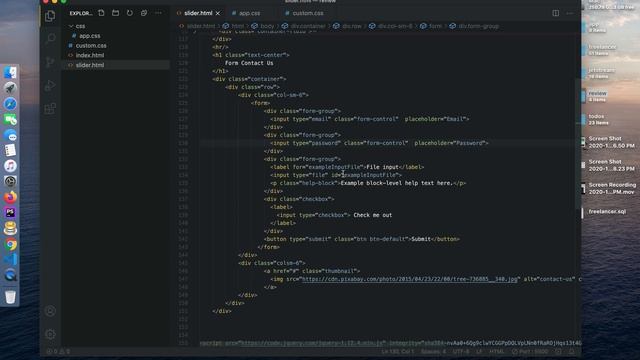Open editor more actions menu

(x=570, y=13)
